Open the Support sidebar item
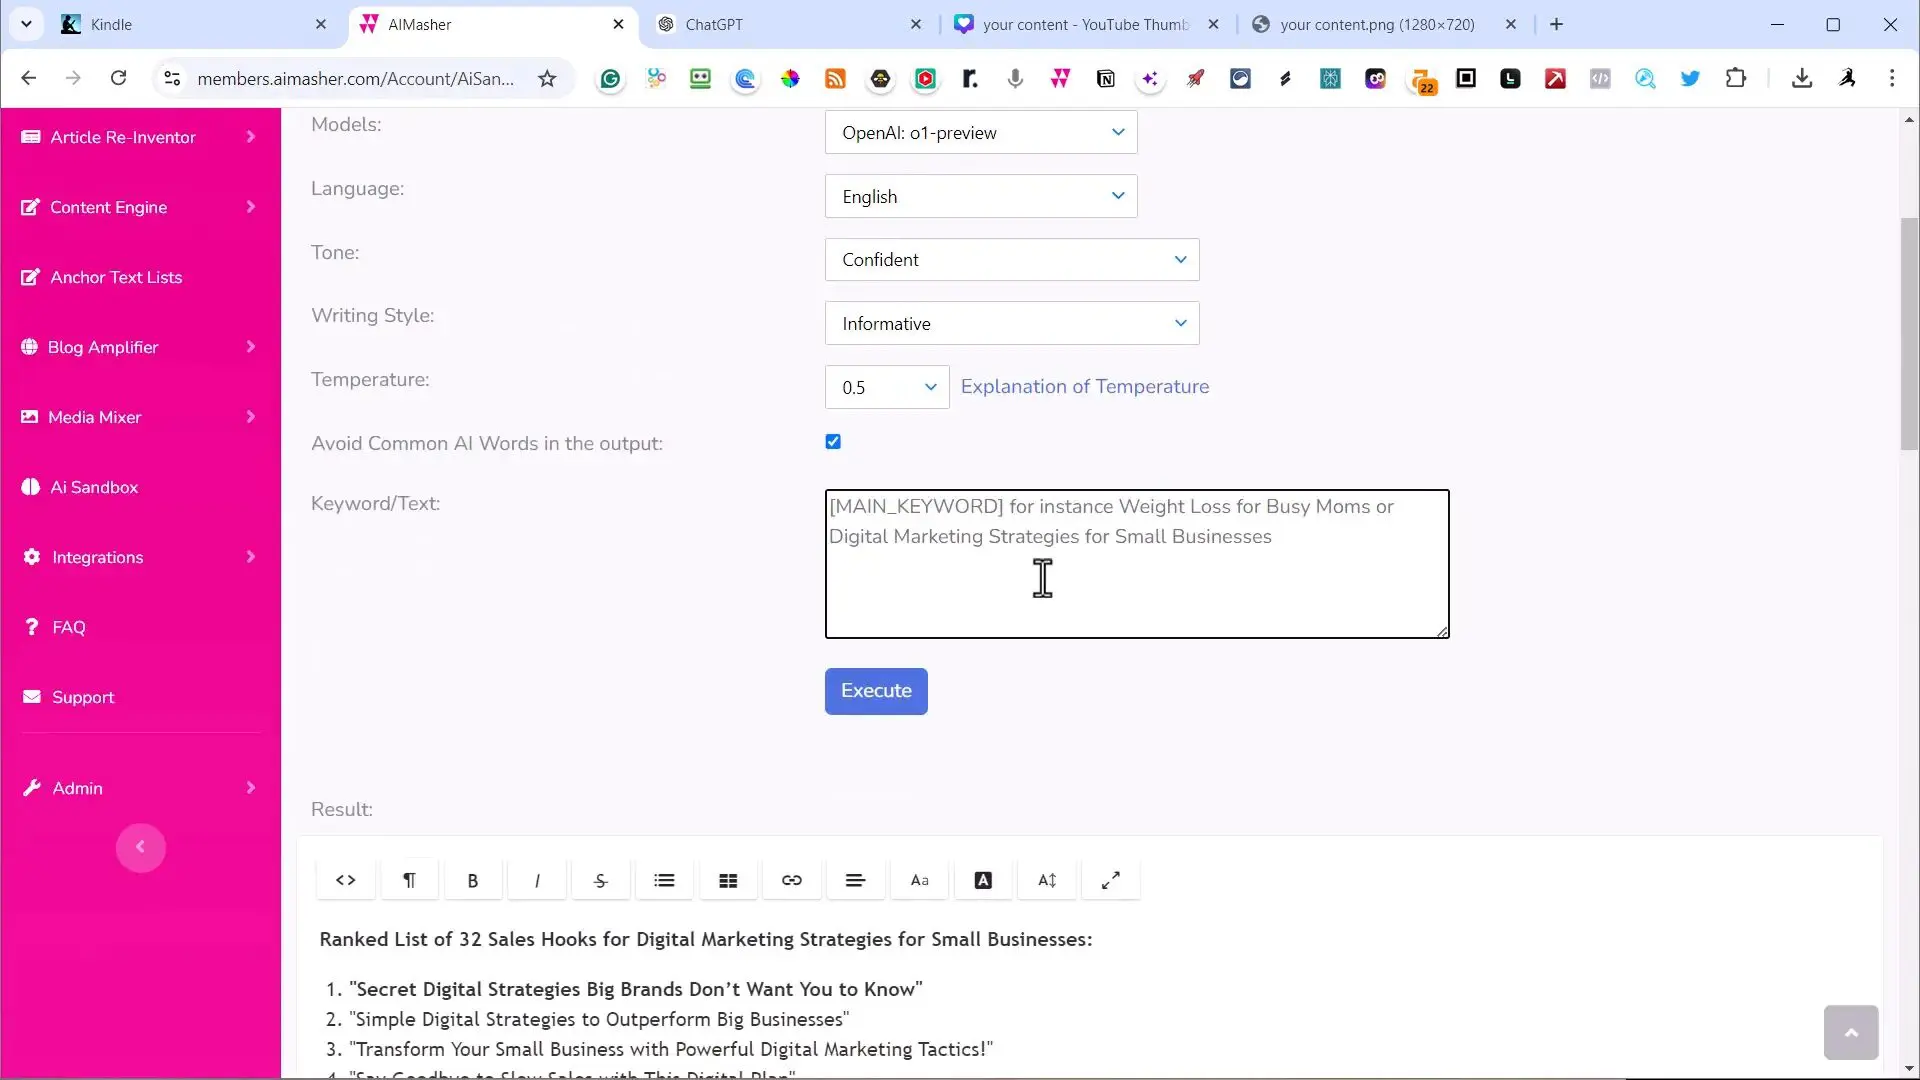The image size is (1920, 1080). coord(83,697)
